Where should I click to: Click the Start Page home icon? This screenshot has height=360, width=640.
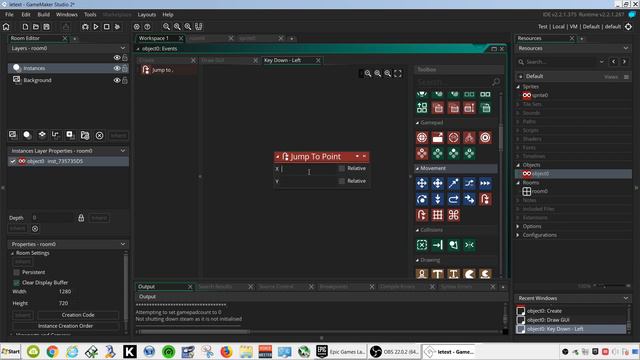6,27
